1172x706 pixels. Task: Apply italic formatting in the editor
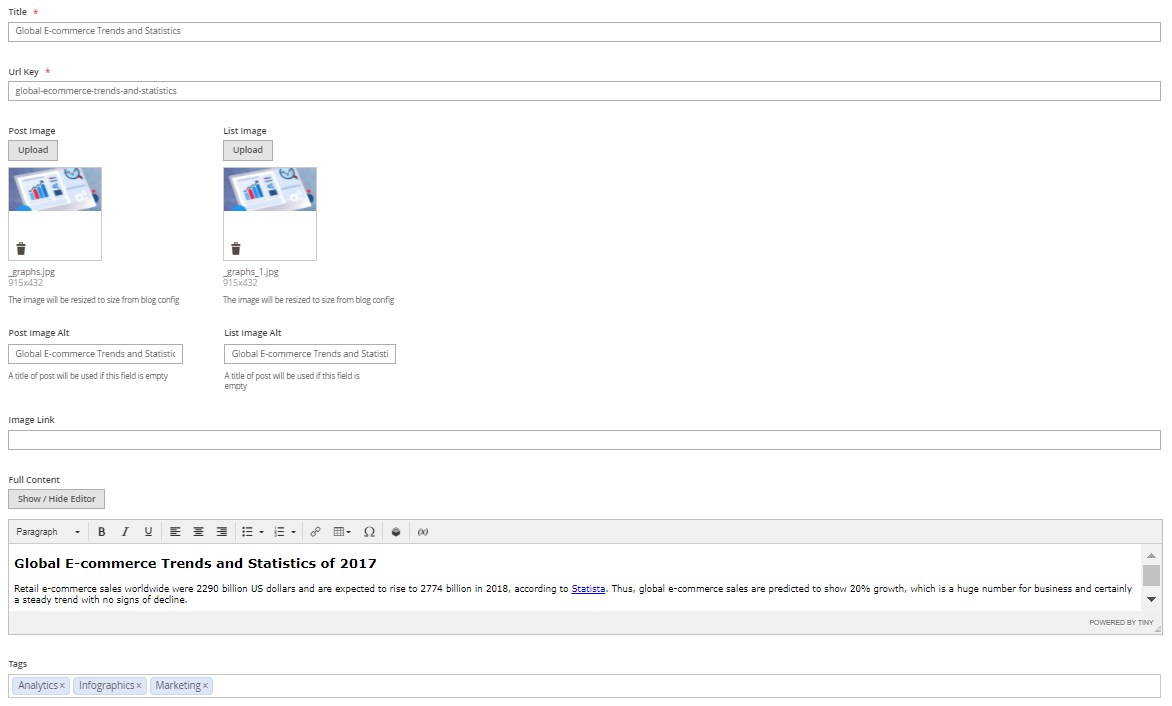pyautogui.click(x=125, y=532)
